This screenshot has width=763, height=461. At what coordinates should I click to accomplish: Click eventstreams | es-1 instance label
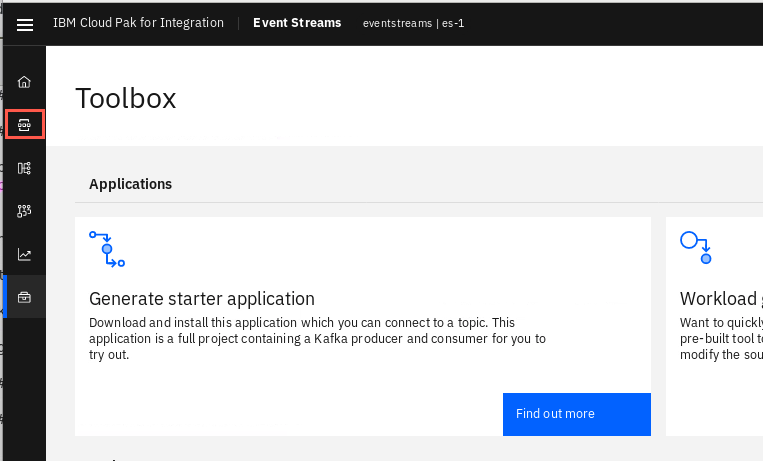click(413, 23)
